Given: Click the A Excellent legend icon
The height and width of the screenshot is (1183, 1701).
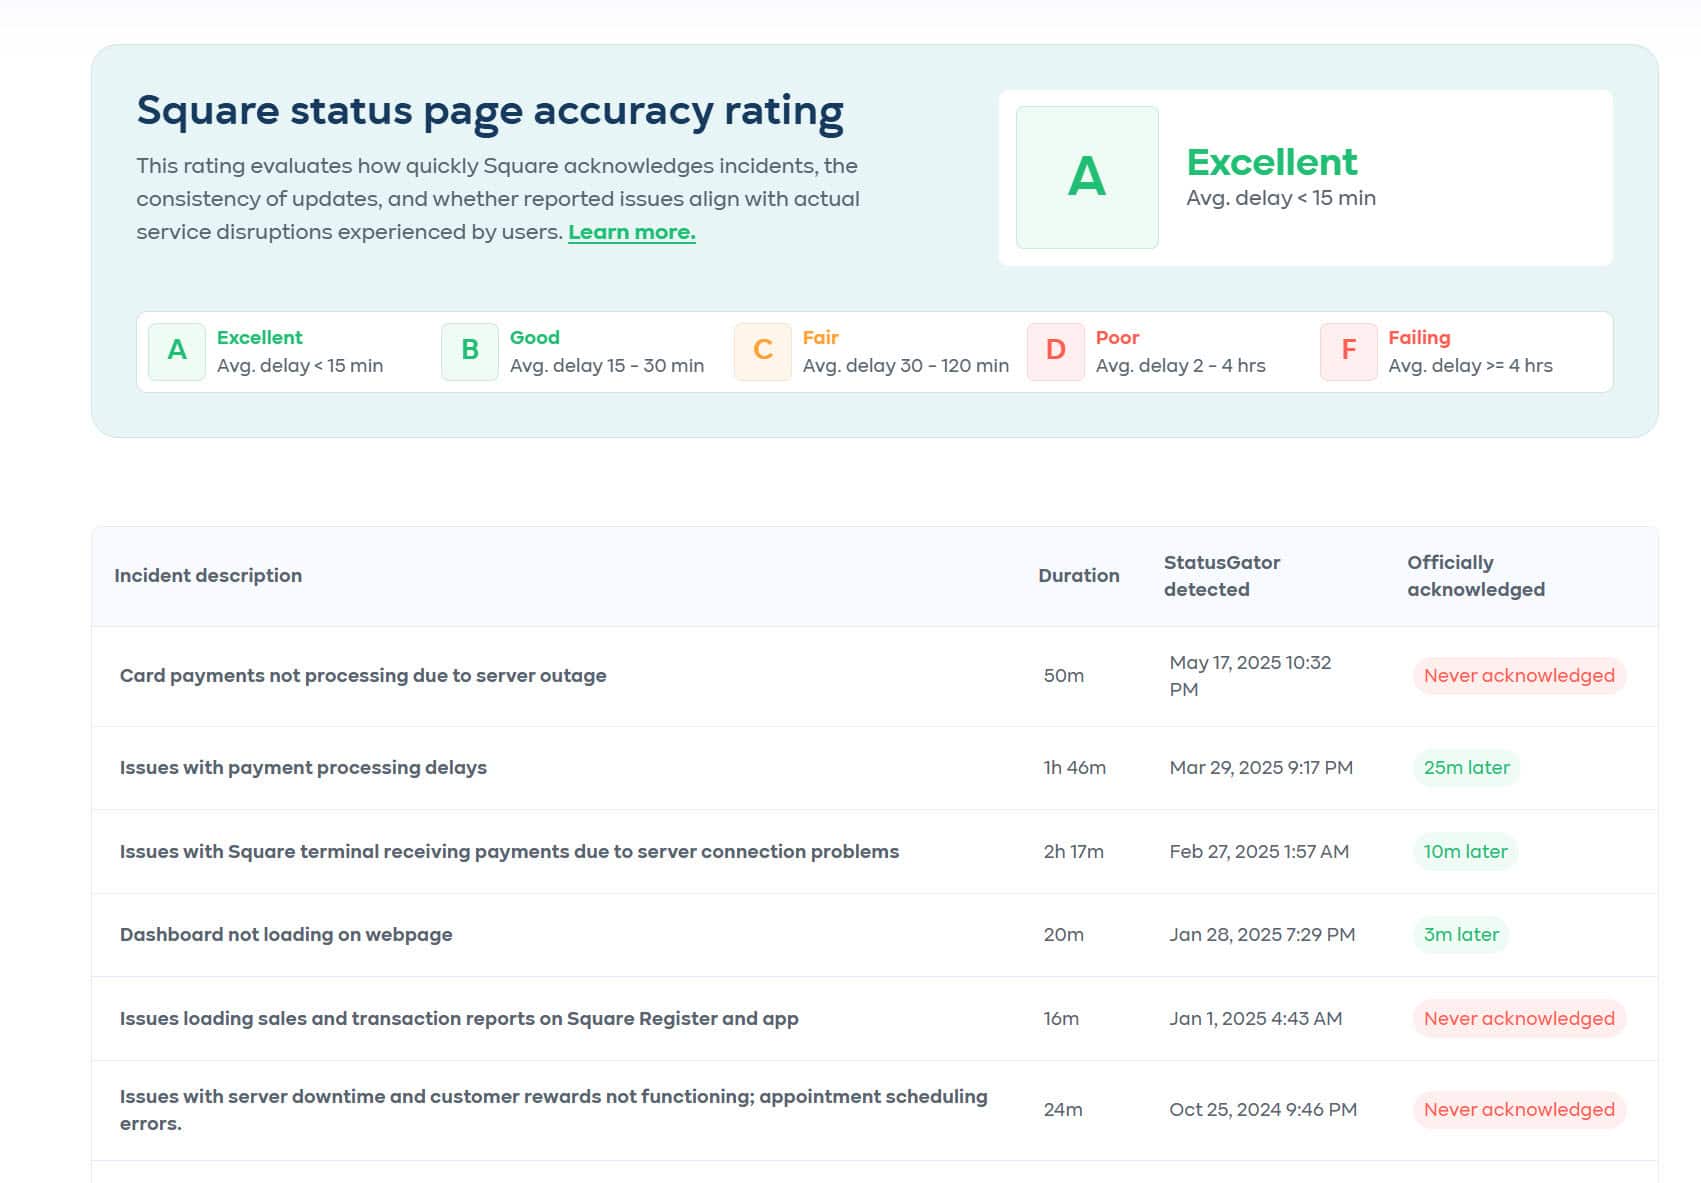Looking at the screenshot, I should coord(177,351).
